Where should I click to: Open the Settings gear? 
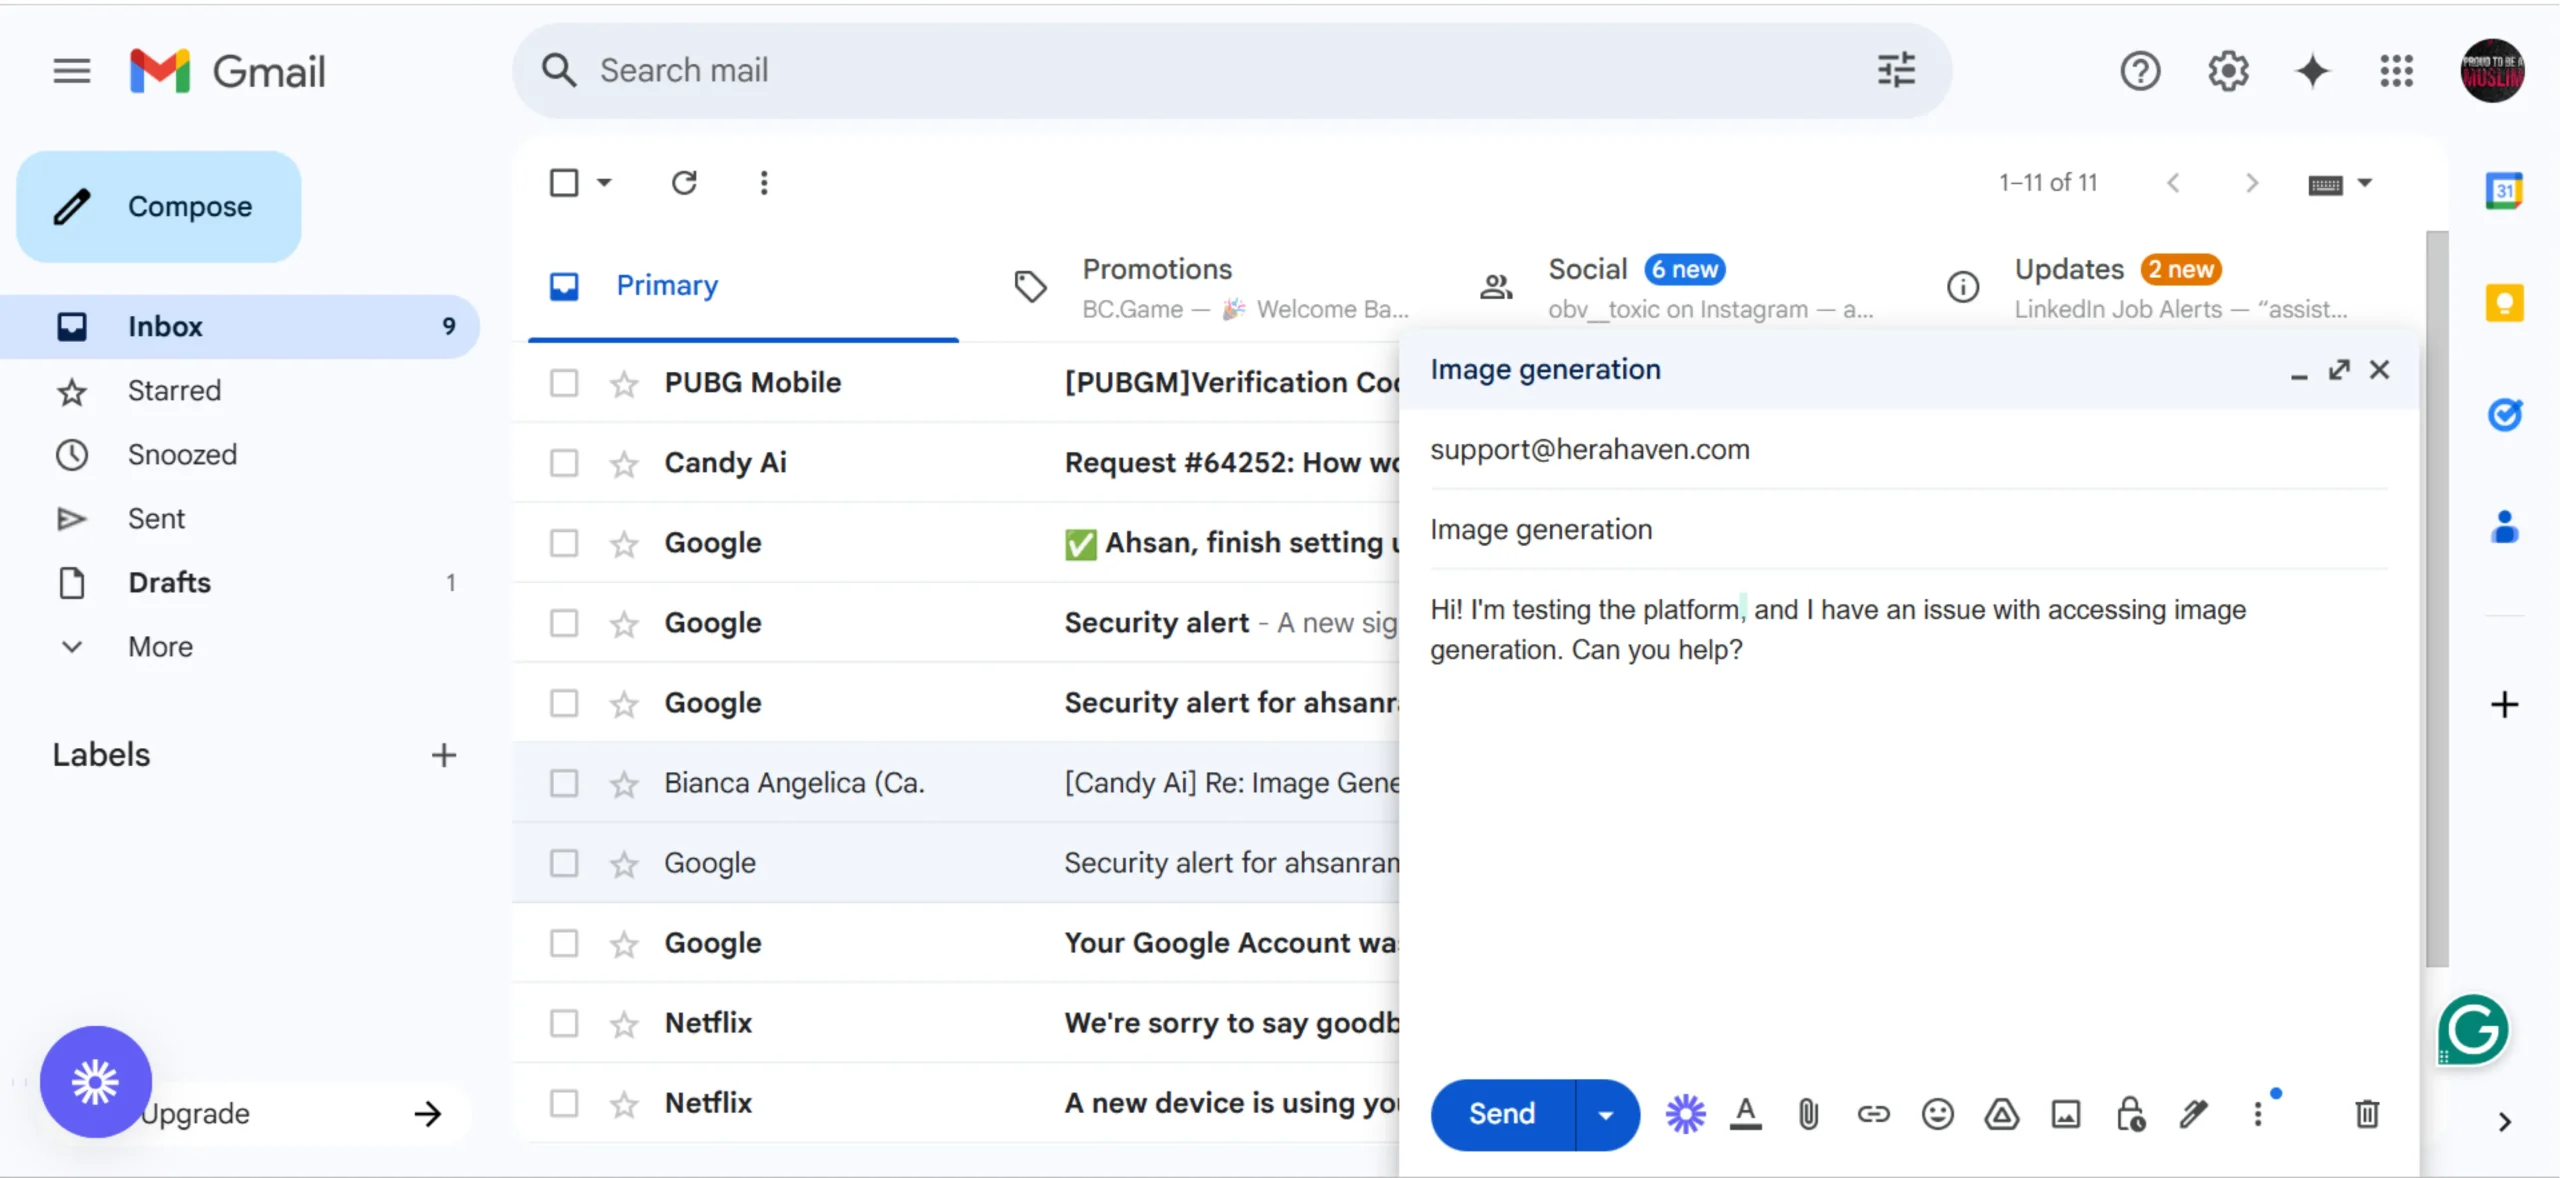[x=2228, y=71]
